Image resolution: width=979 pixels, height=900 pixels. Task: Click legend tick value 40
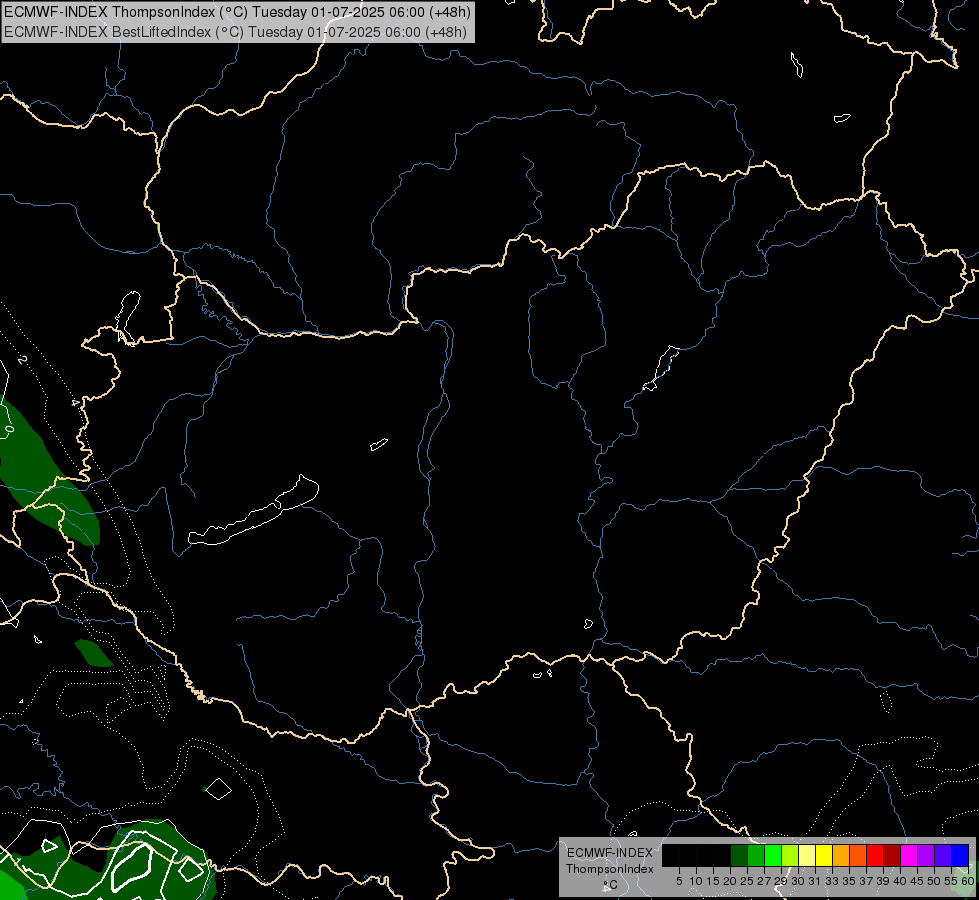click(900, 881)
